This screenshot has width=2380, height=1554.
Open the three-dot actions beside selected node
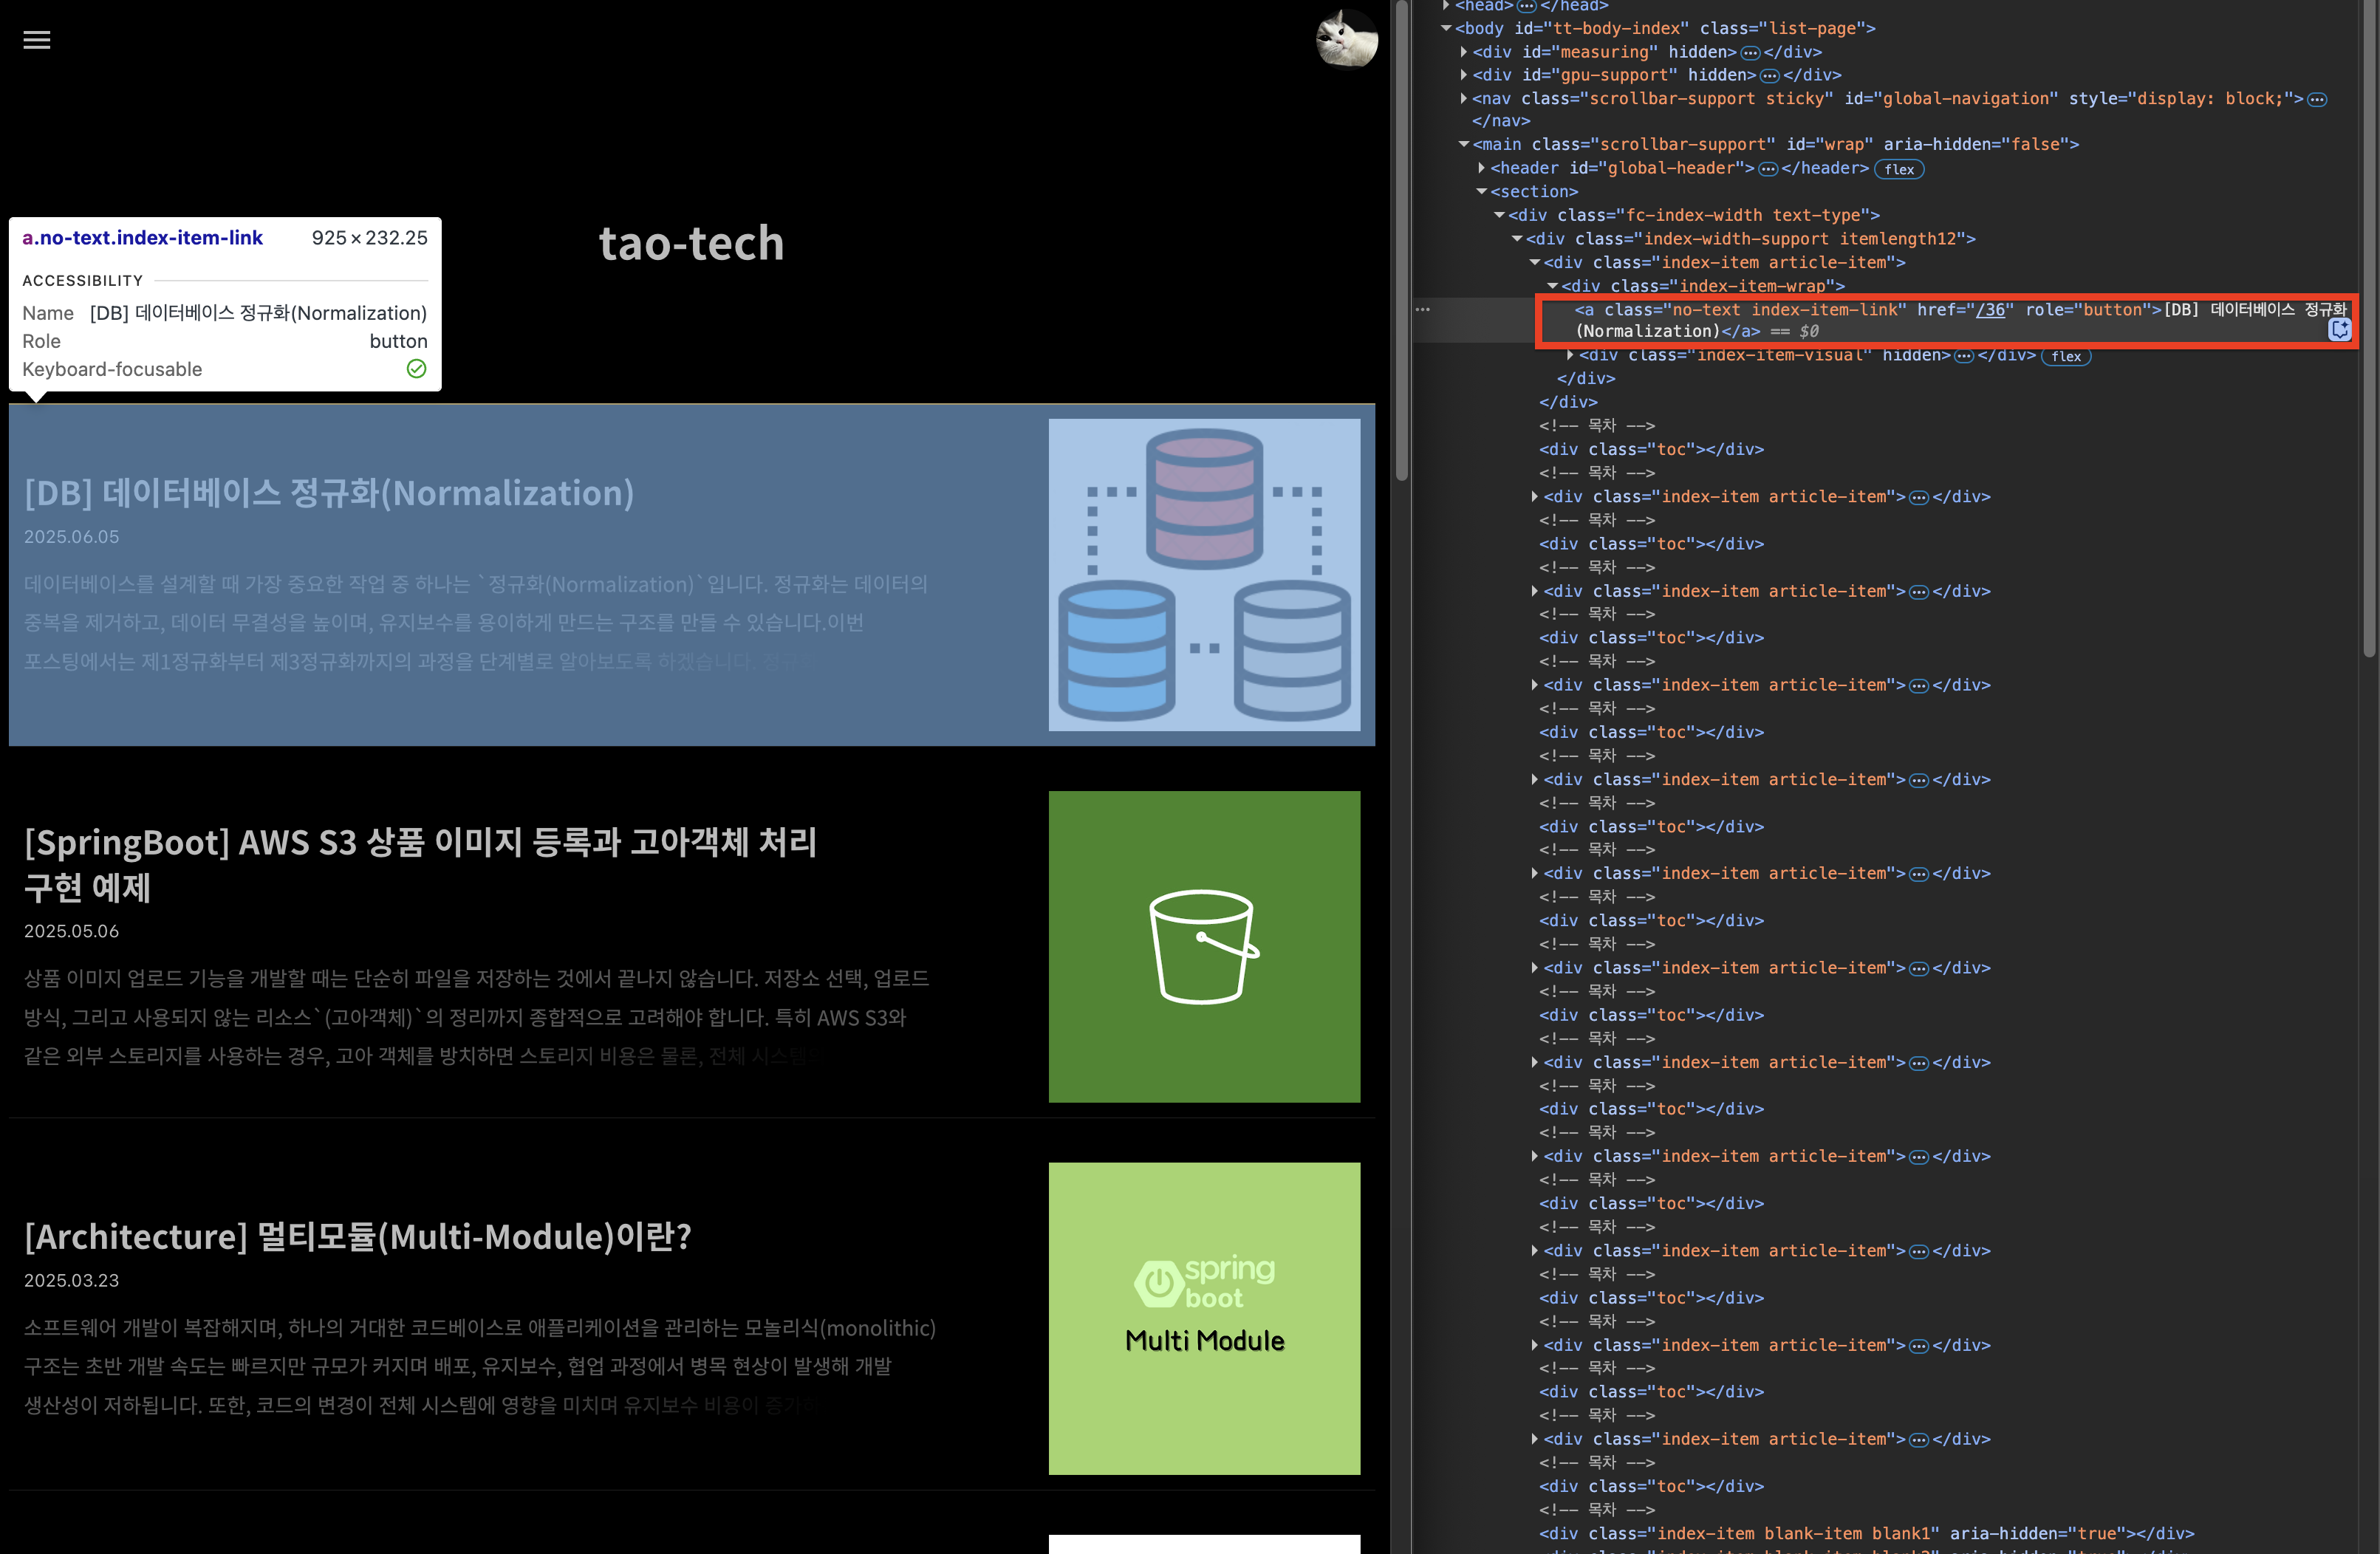pyautogui.click(x=1422, y=310)
